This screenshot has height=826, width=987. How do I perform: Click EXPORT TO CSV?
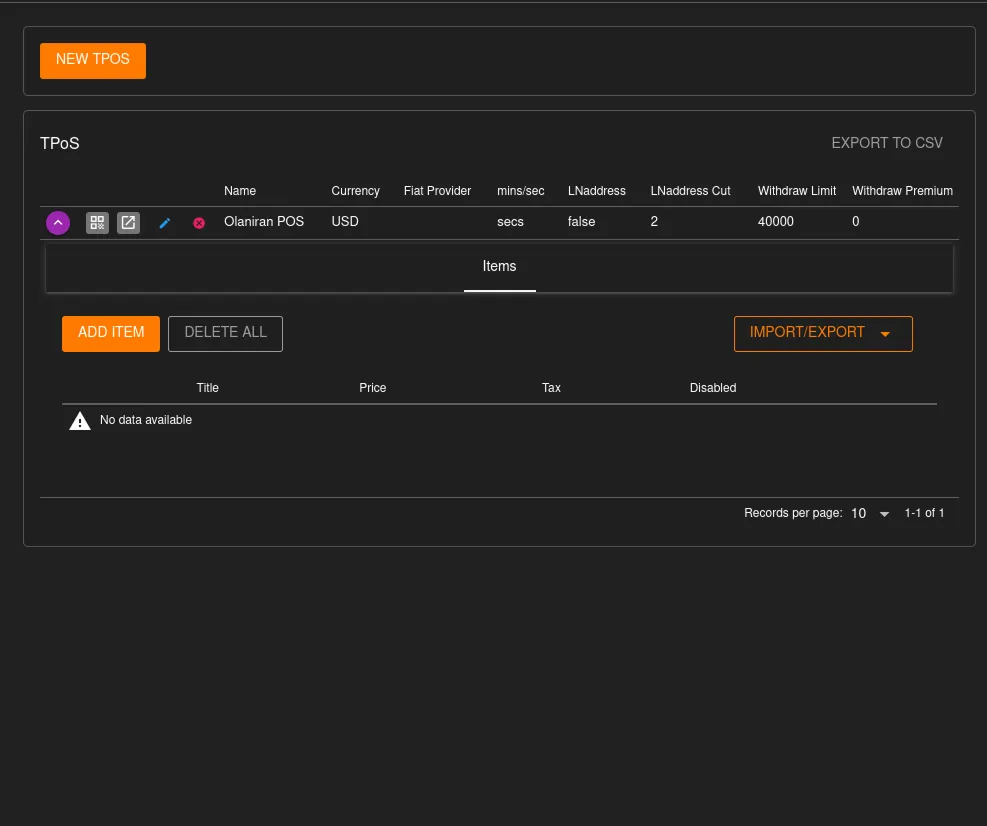coord(886,143)
